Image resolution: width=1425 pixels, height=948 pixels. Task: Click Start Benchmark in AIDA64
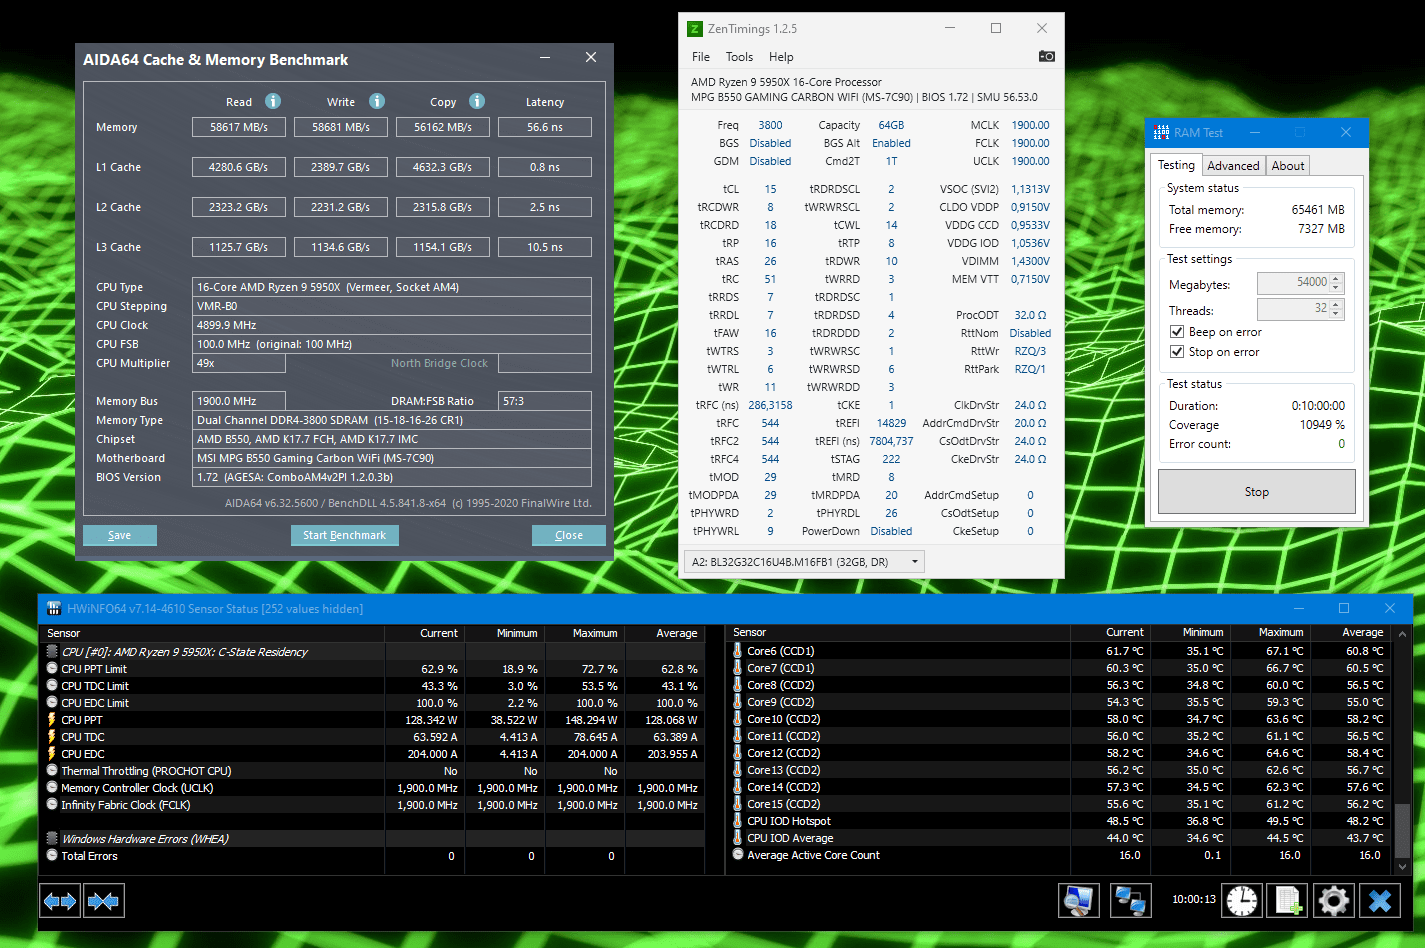[344, 535]
